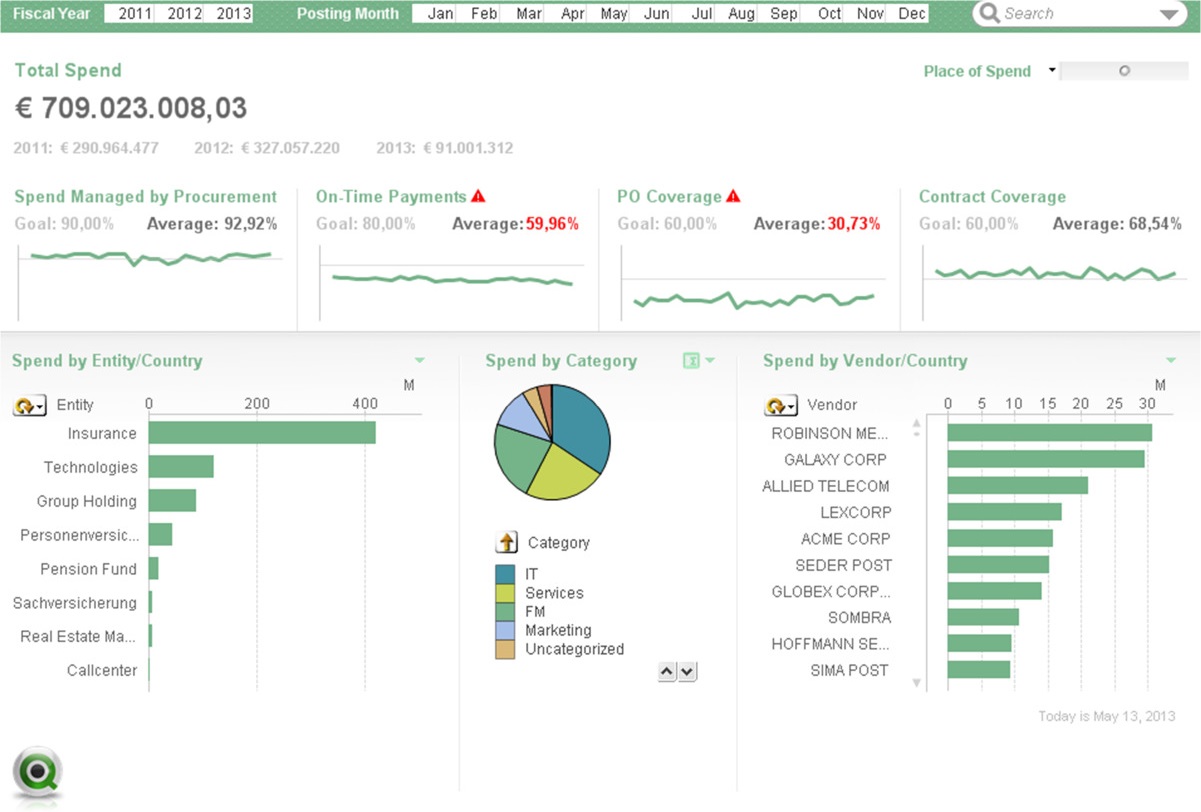Click the Insurance entity bar label
The image size is (1201, 812).
102,434
